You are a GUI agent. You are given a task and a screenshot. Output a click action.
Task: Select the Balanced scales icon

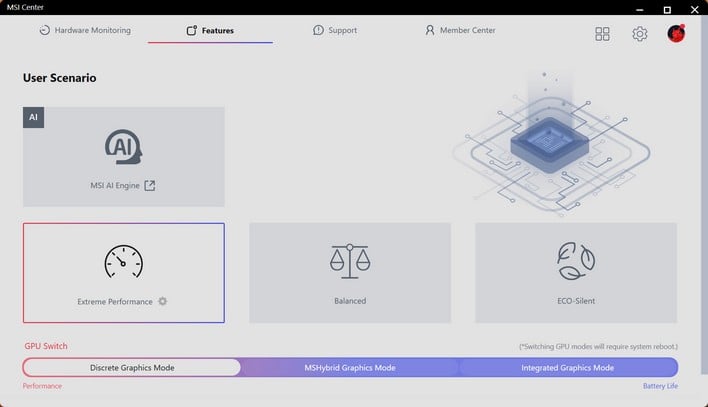click(x=350, y=261)
